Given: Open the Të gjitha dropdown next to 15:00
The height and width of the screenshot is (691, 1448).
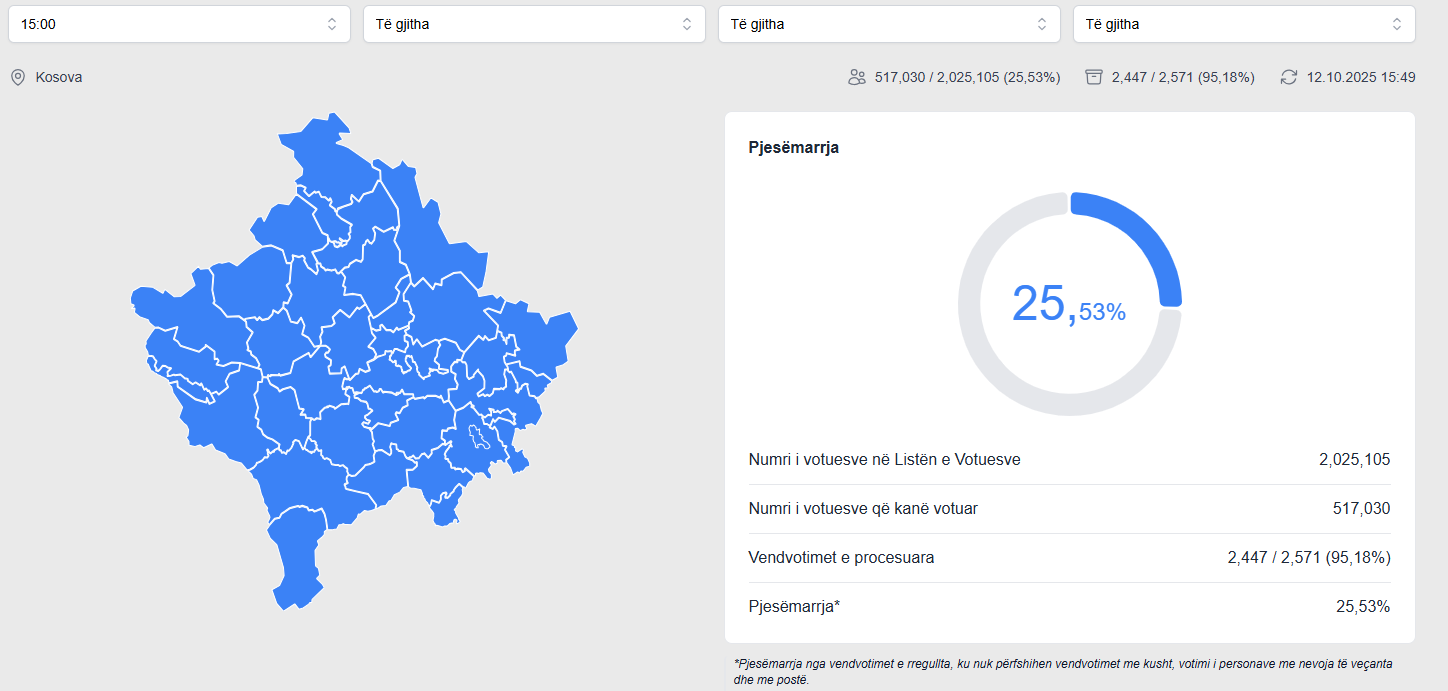Looking at the screenshot, I should (x=534, y=24).
